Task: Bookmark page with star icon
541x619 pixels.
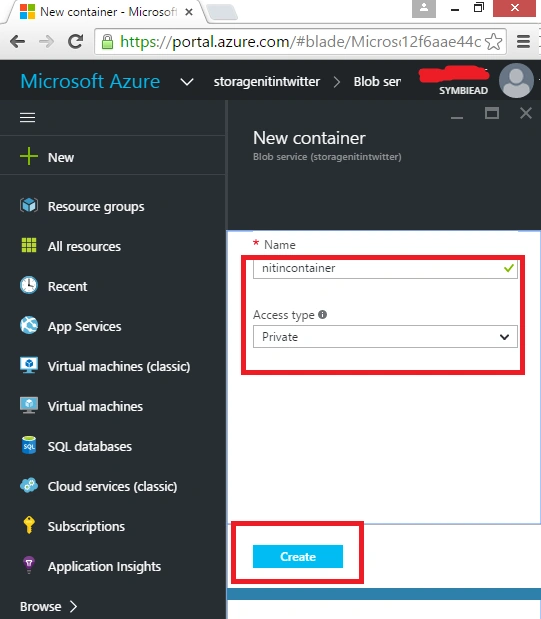Action: (x=493, y=41)
